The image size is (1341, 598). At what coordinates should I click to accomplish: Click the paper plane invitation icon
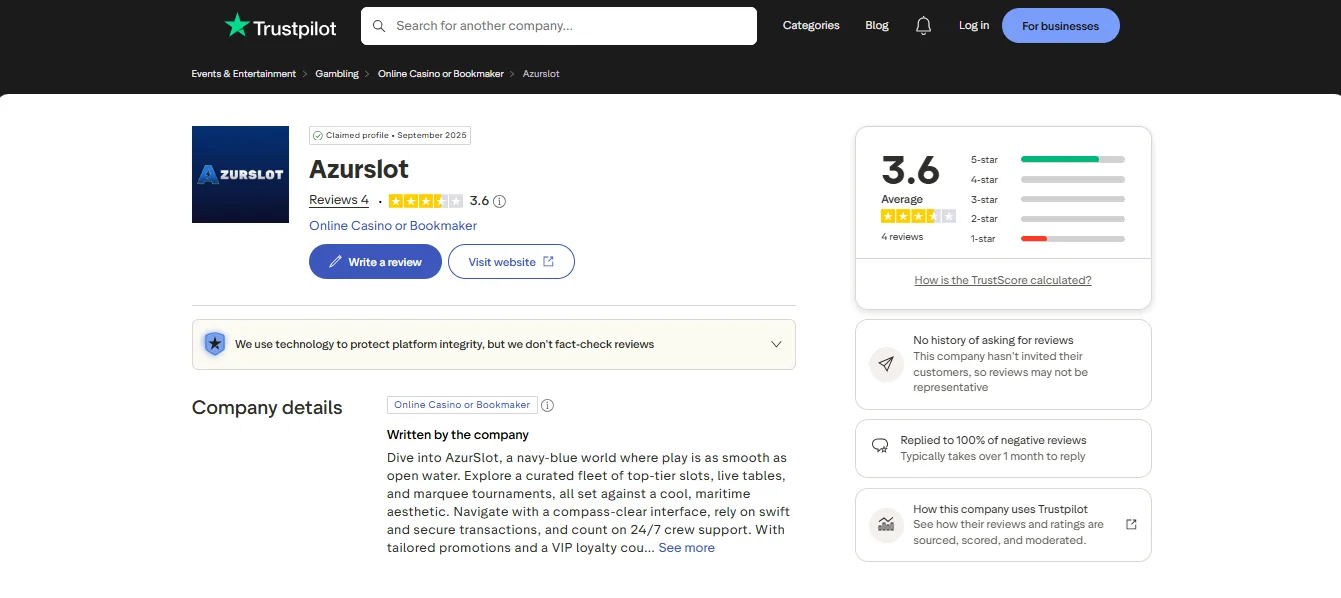click(886, 364)
